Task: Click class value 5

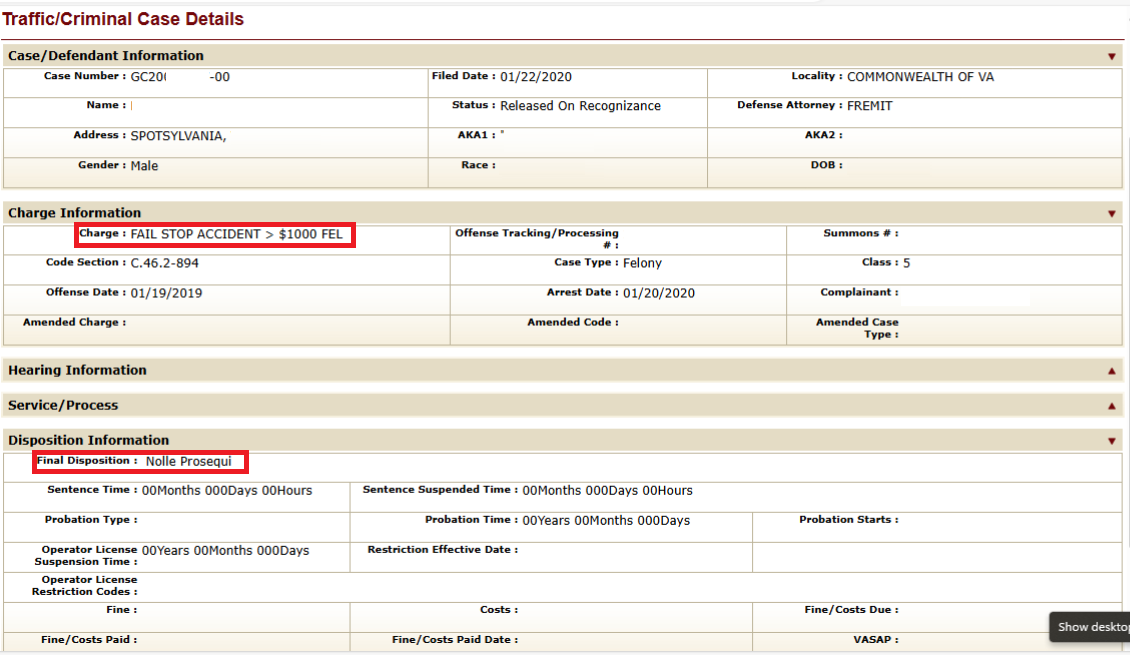Action: click(907, 263)
